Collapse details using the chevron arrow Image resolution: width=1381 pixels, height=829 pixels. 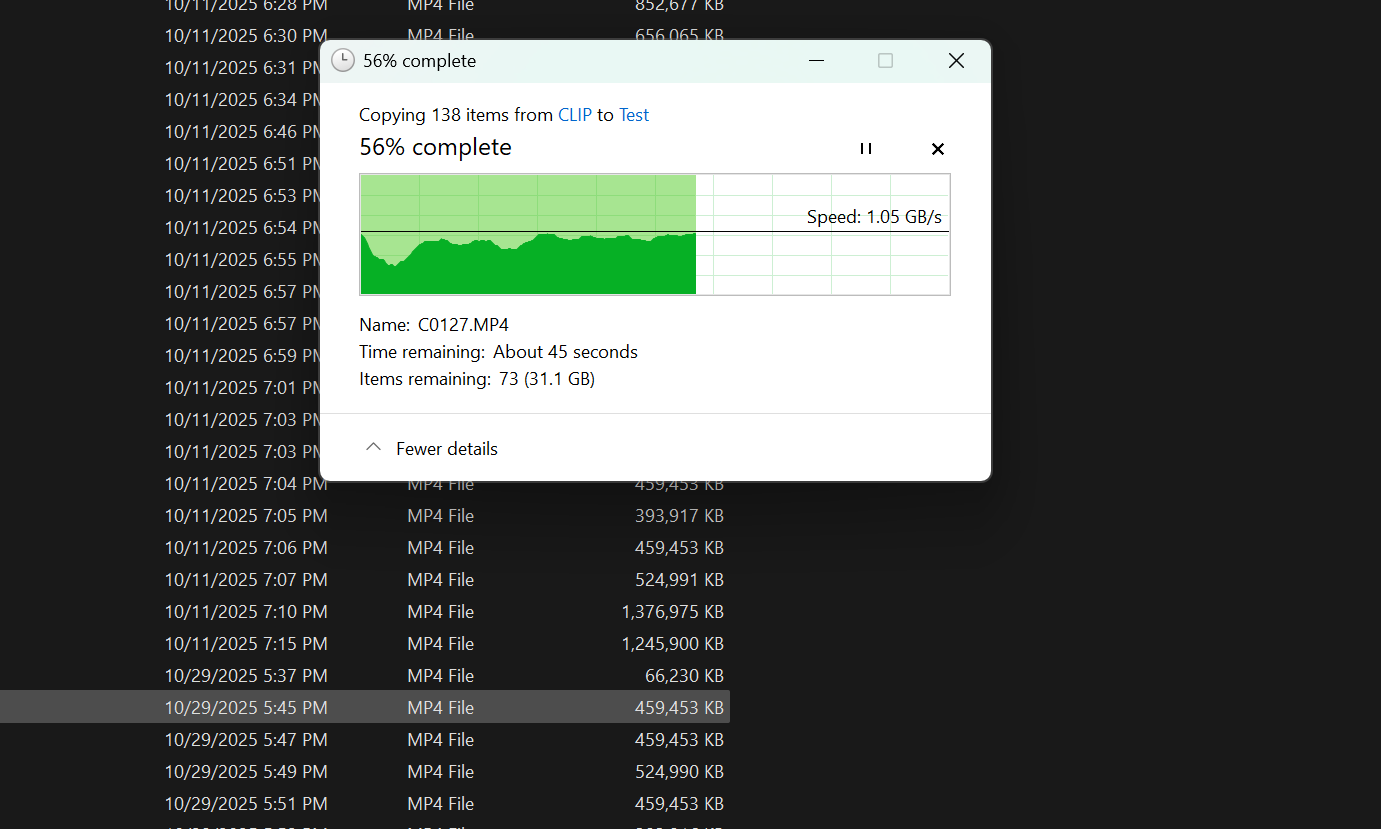373,448
